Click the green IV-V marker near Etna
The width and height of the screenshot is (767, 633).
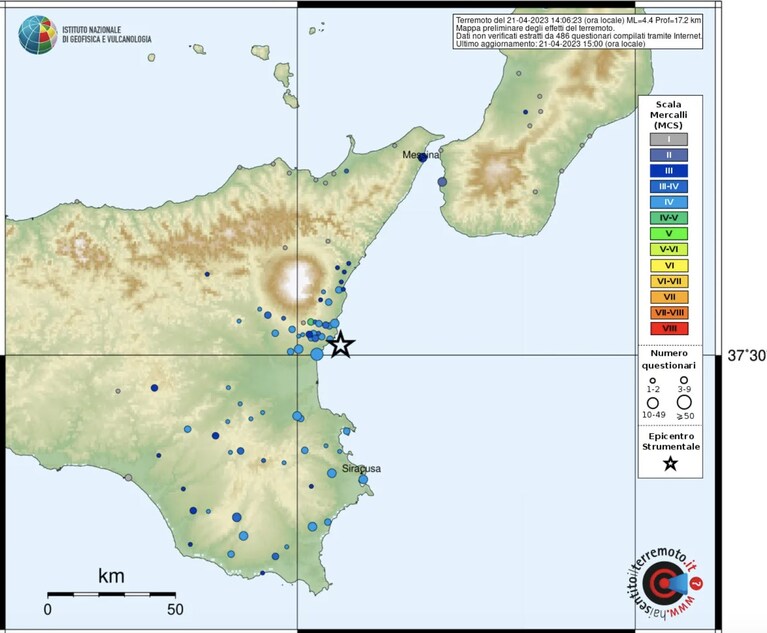311,321
